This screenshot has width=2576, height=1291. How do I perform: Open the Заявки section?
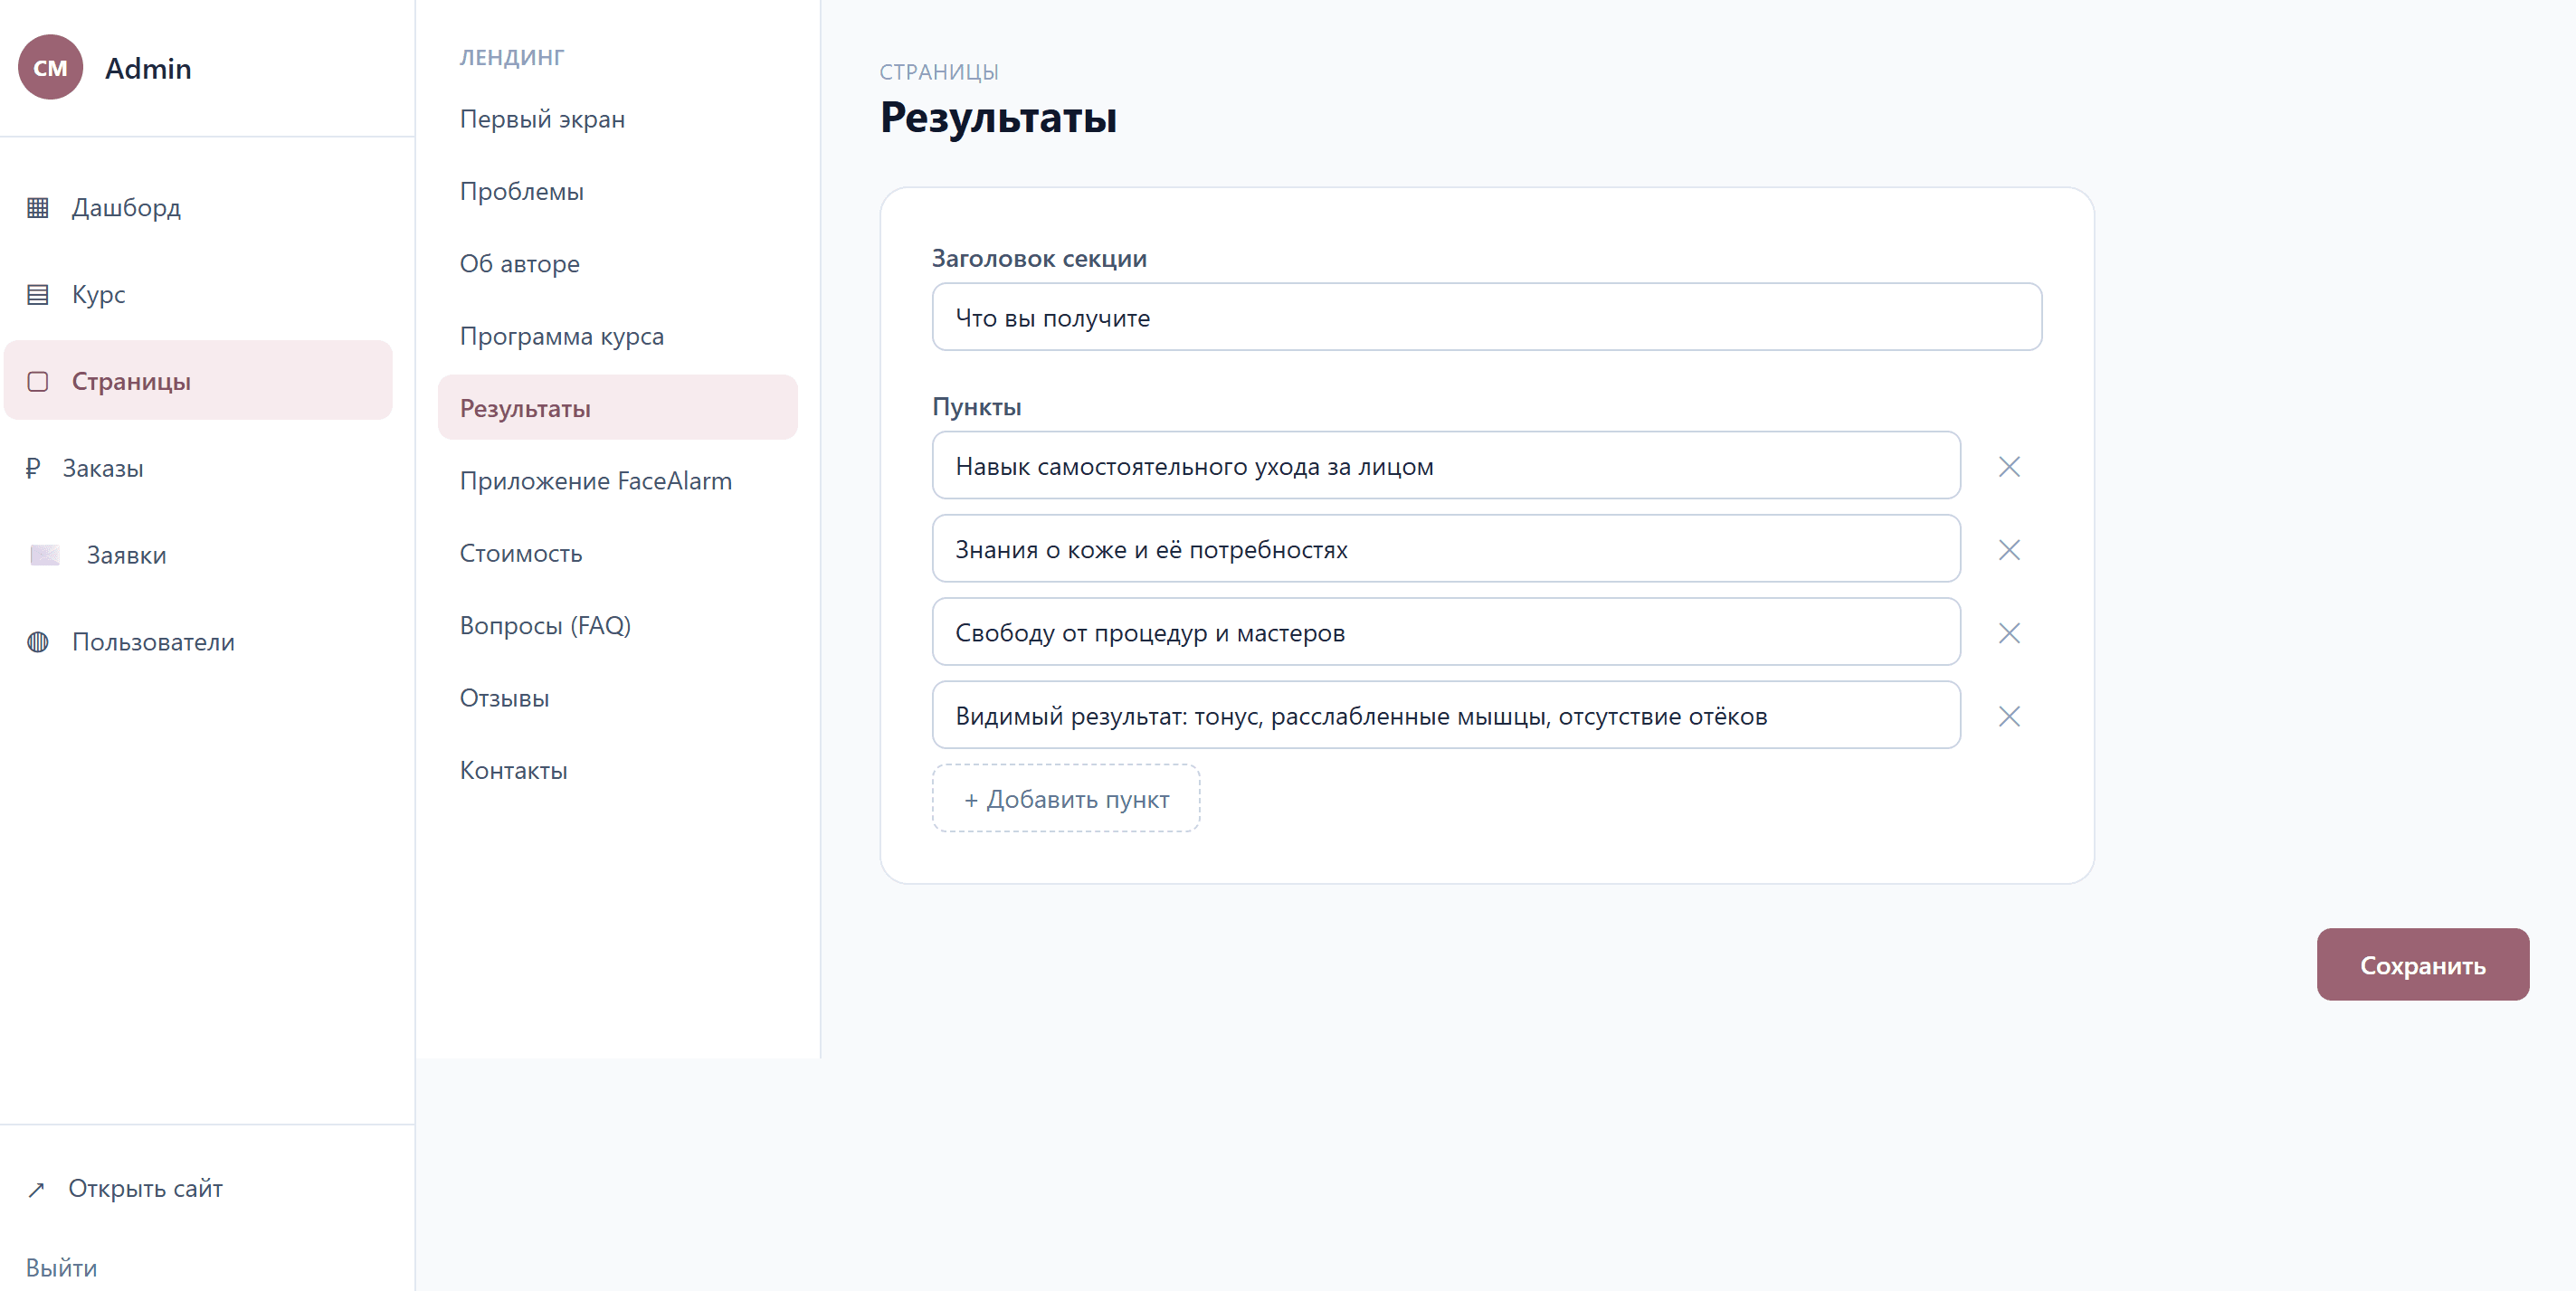pos(198,555)
